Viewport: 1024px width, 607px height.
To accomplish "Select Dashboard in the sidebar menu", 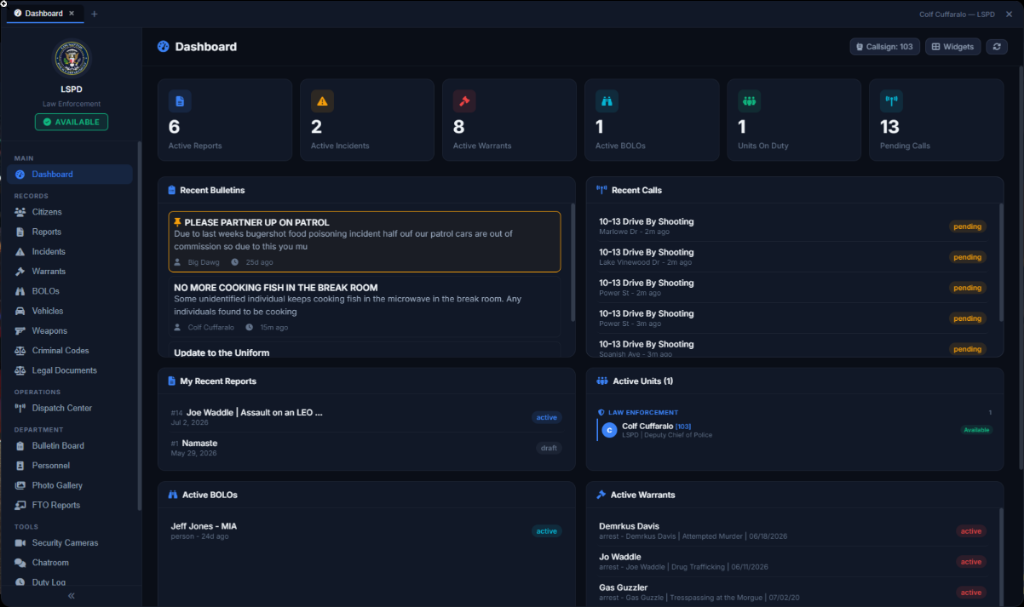I will click(x=70, y=174).
